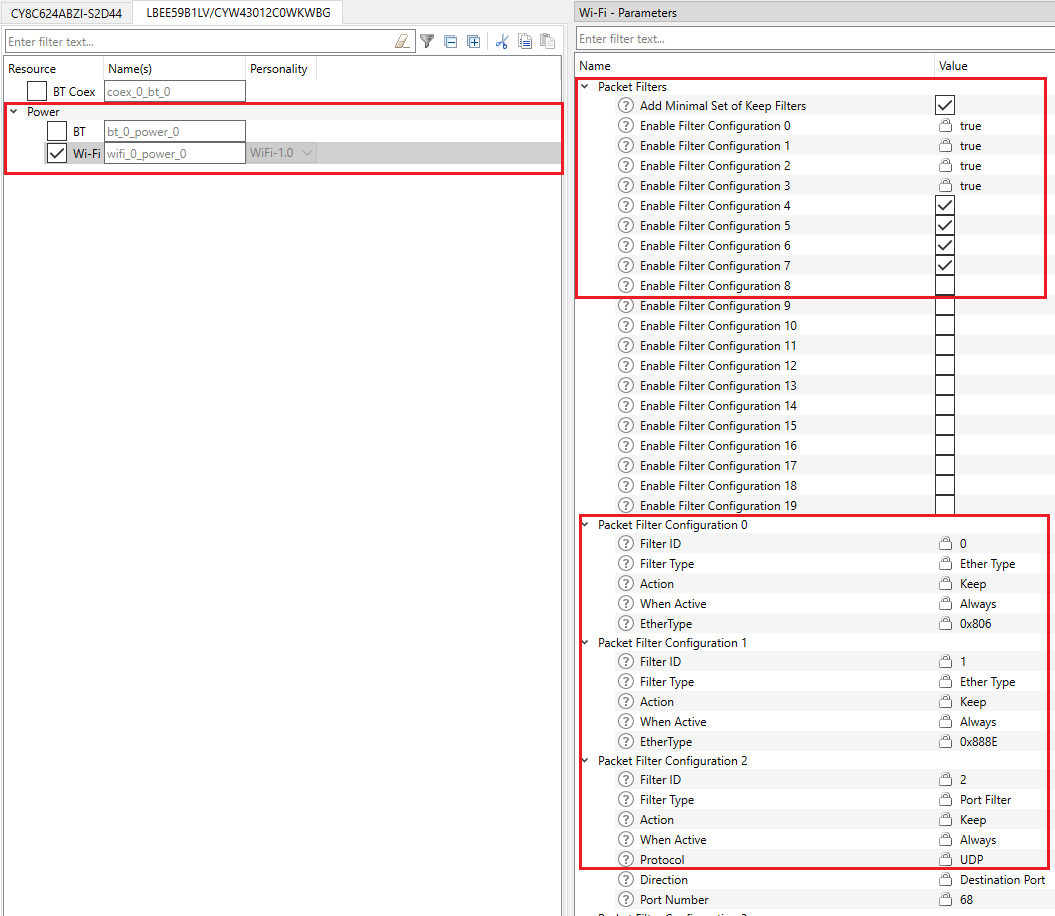This screenshot has width=1055, height=916.
Task: Open help icon for Configuration 2 Protocol
Action: (x=626, y=860)
